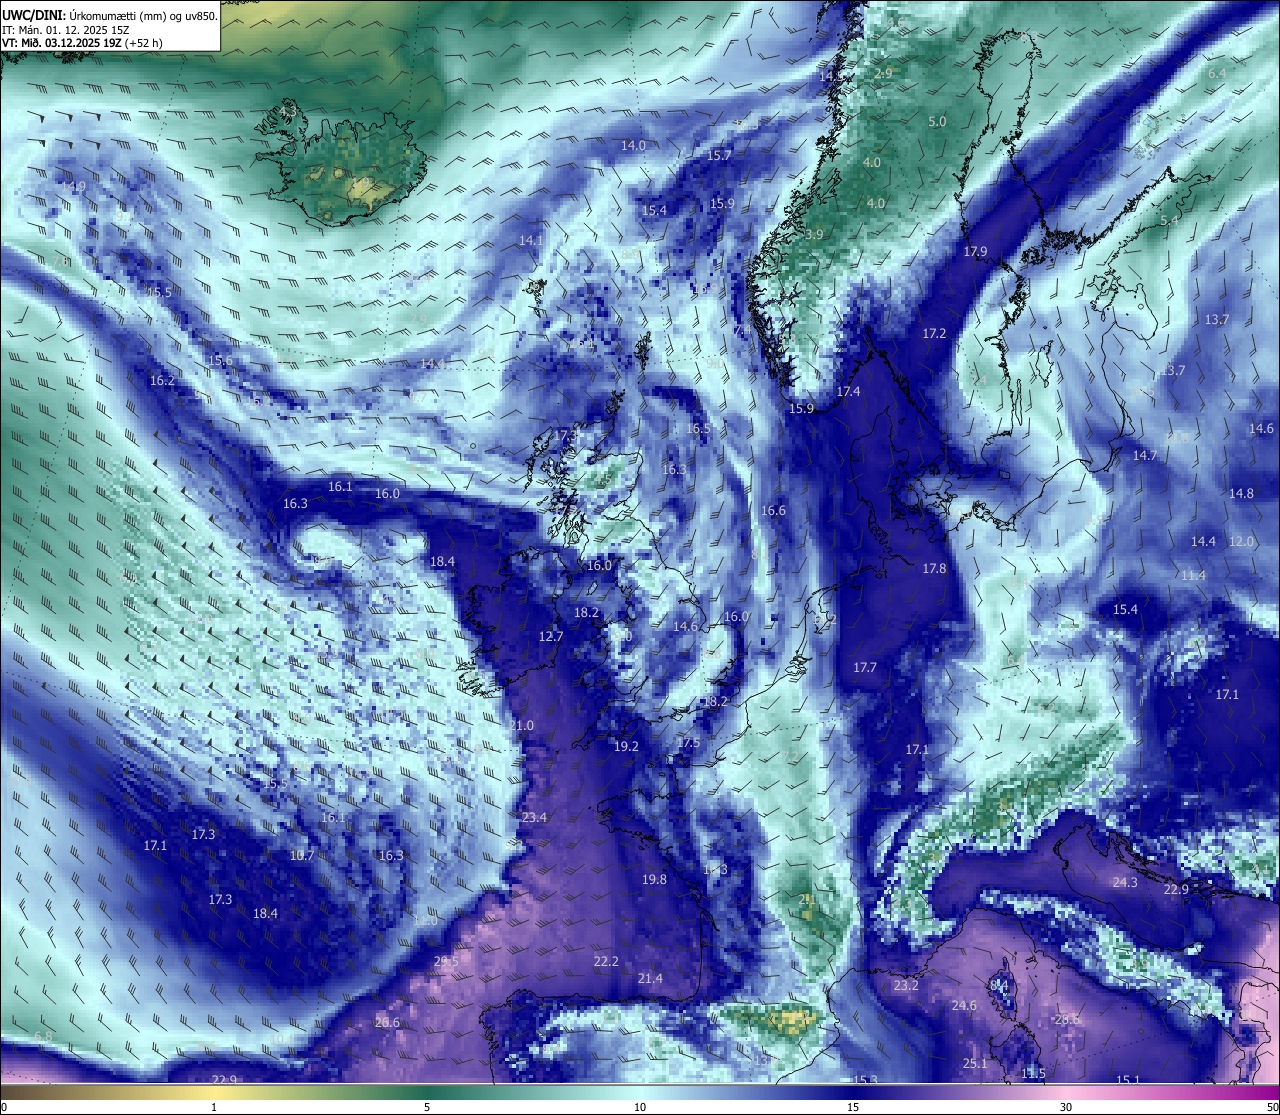
Task: Click the map value 21.4
Action: tap(650, 978)
